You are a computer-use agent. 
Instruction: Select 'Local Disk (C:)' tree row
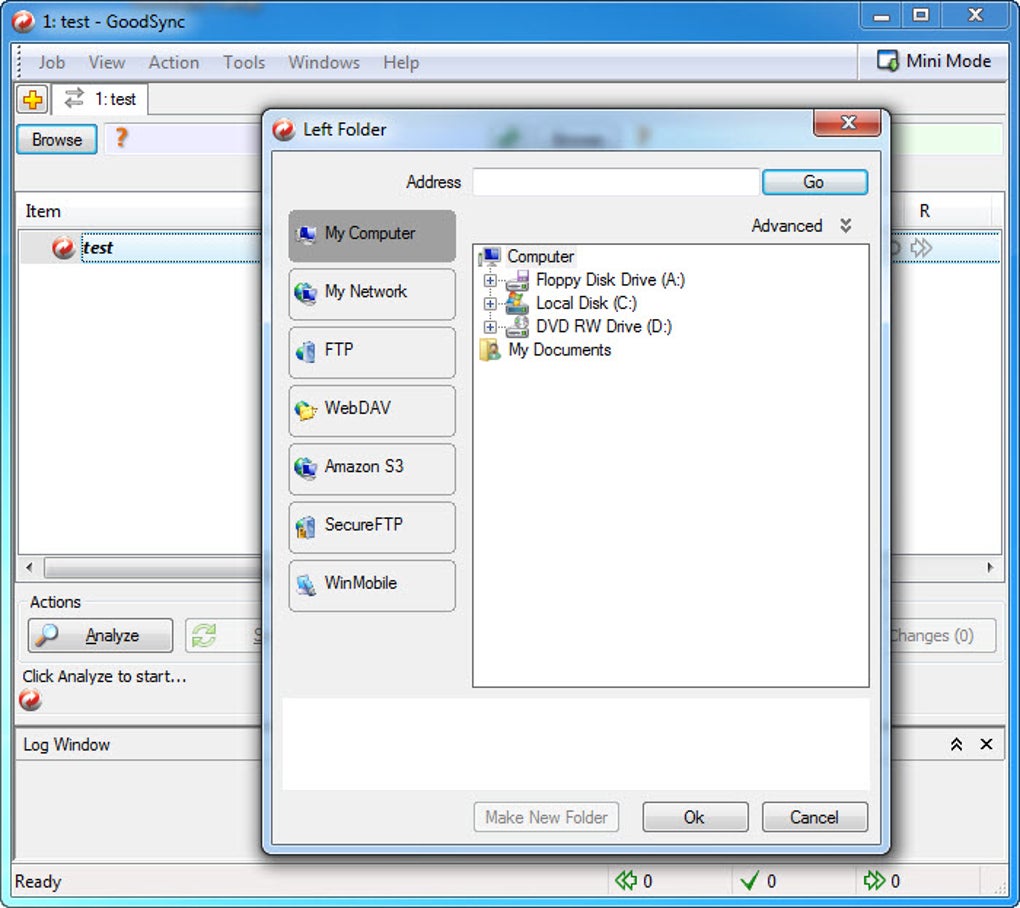point(586,304)
